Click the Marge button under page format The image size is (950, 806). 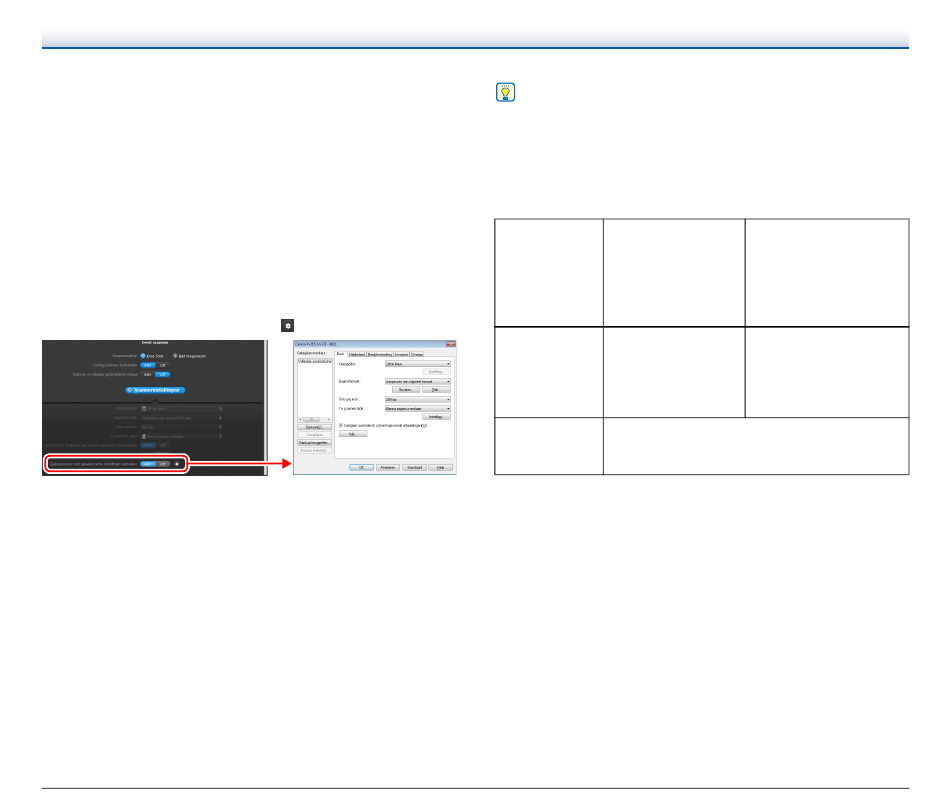pyautogui.click(x=436, y=390)
